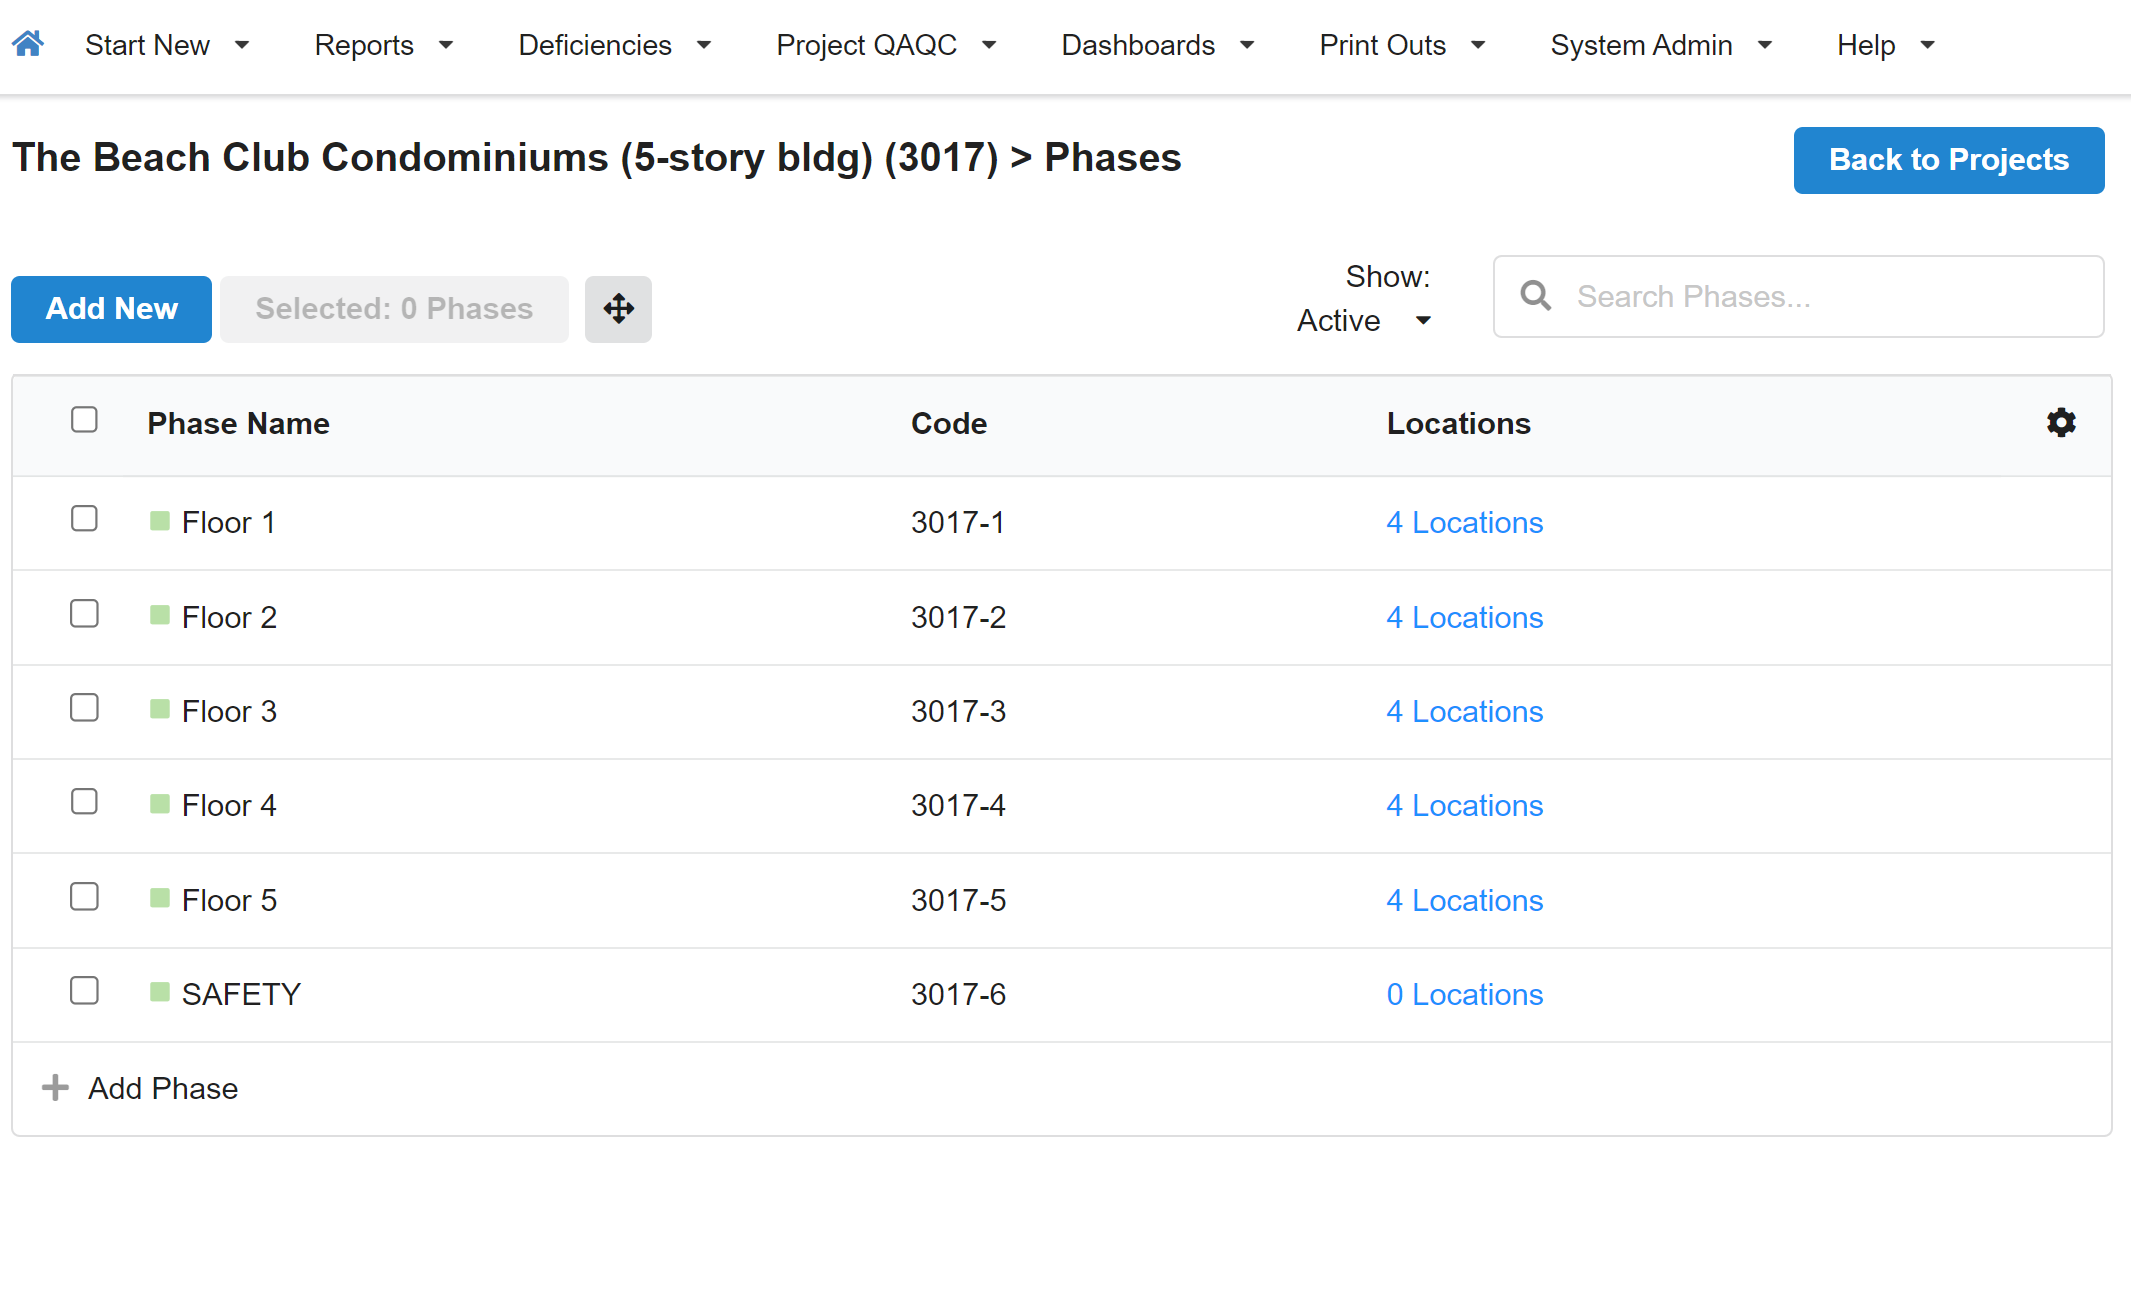Open Floor 3's 4 Locations link
Viewport: 2131px width, 1299px height.
coord(1465,711)
